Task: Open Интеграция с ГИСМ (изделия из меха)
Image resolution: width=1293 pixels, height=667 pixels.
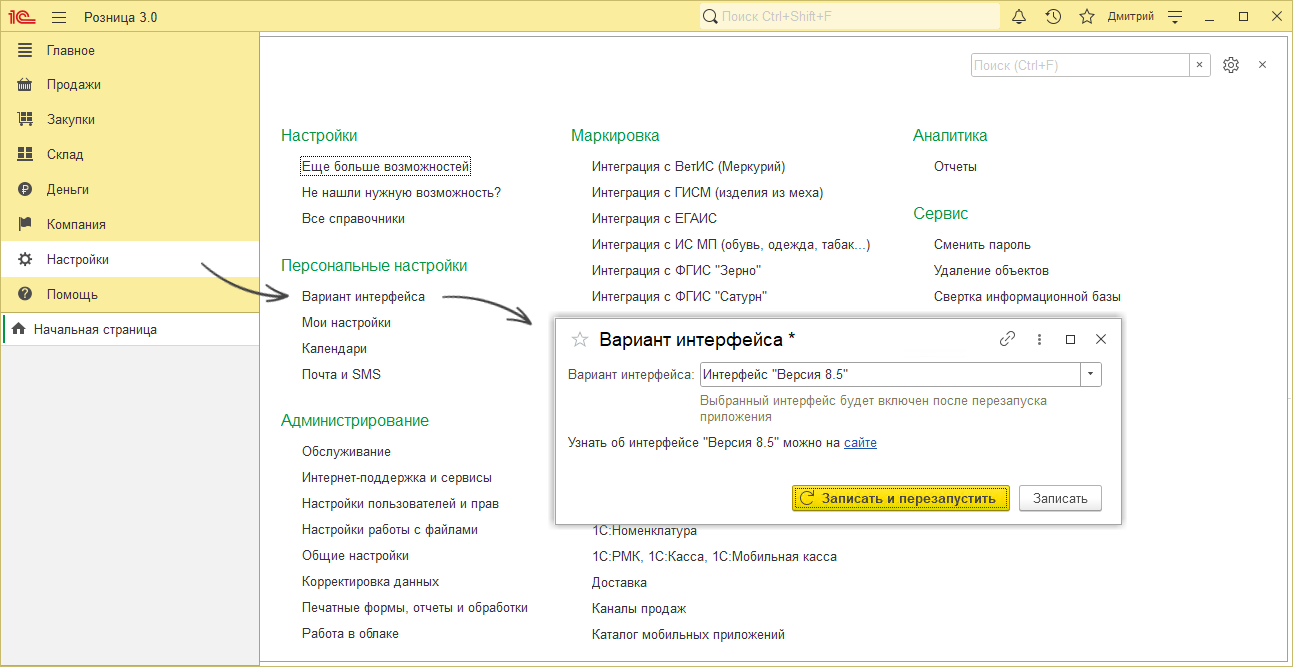Action: pyautogui.click(x=707, y=192)
